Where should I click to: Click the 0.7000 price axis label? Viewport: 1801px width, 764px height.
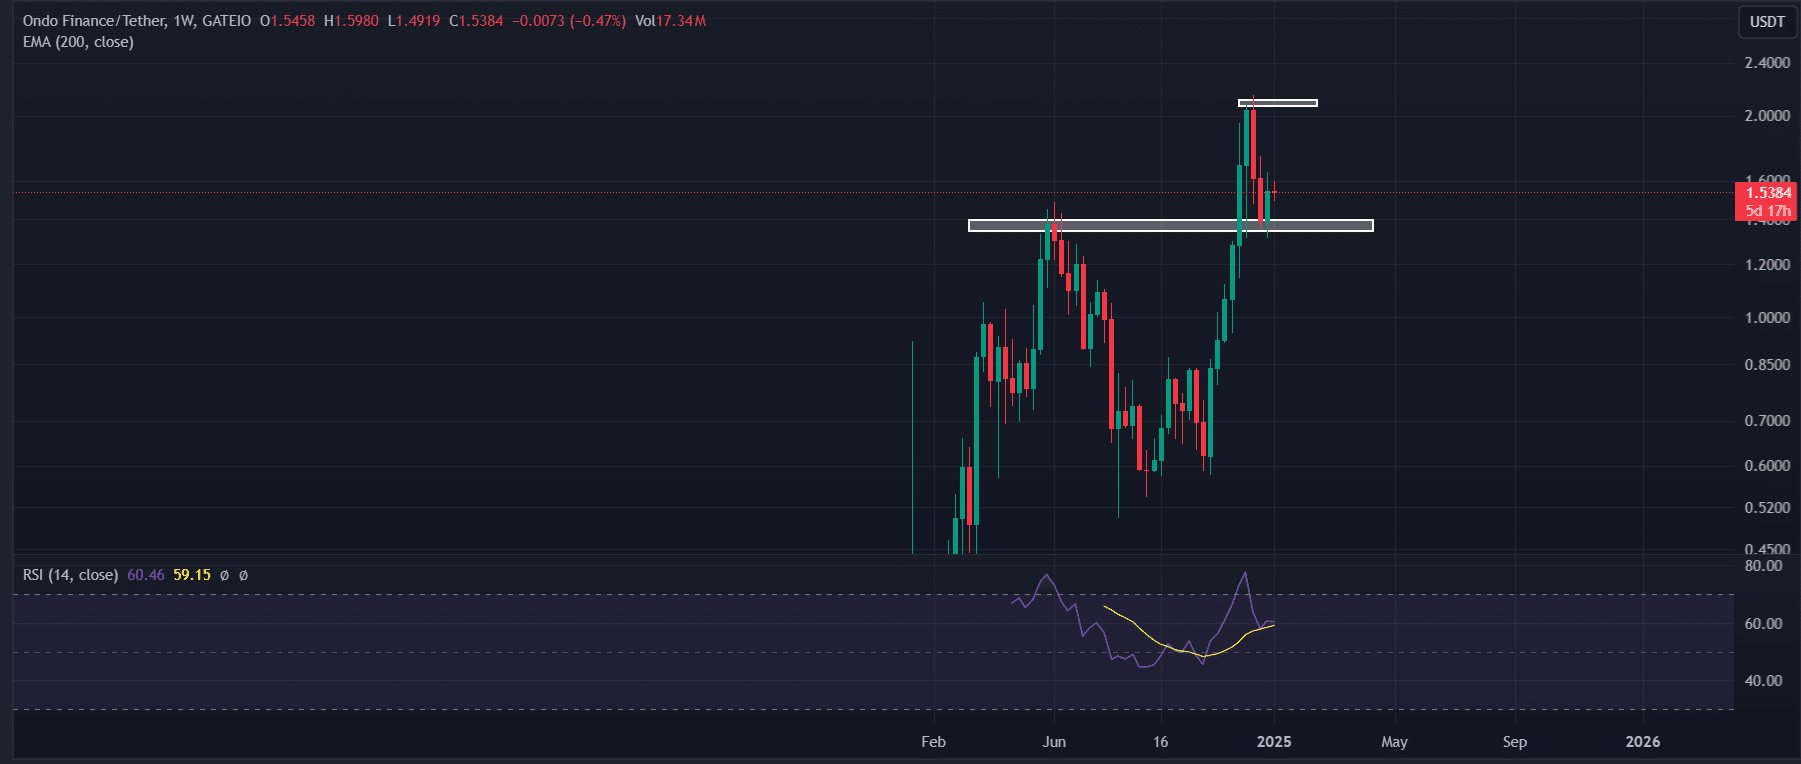point(1767,421)
